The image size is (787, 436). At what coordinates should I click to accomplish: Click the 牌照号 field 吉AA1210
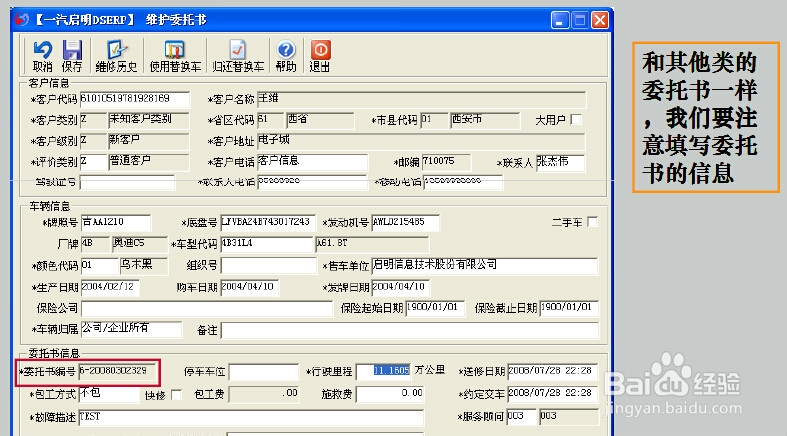tap(115, 223)
